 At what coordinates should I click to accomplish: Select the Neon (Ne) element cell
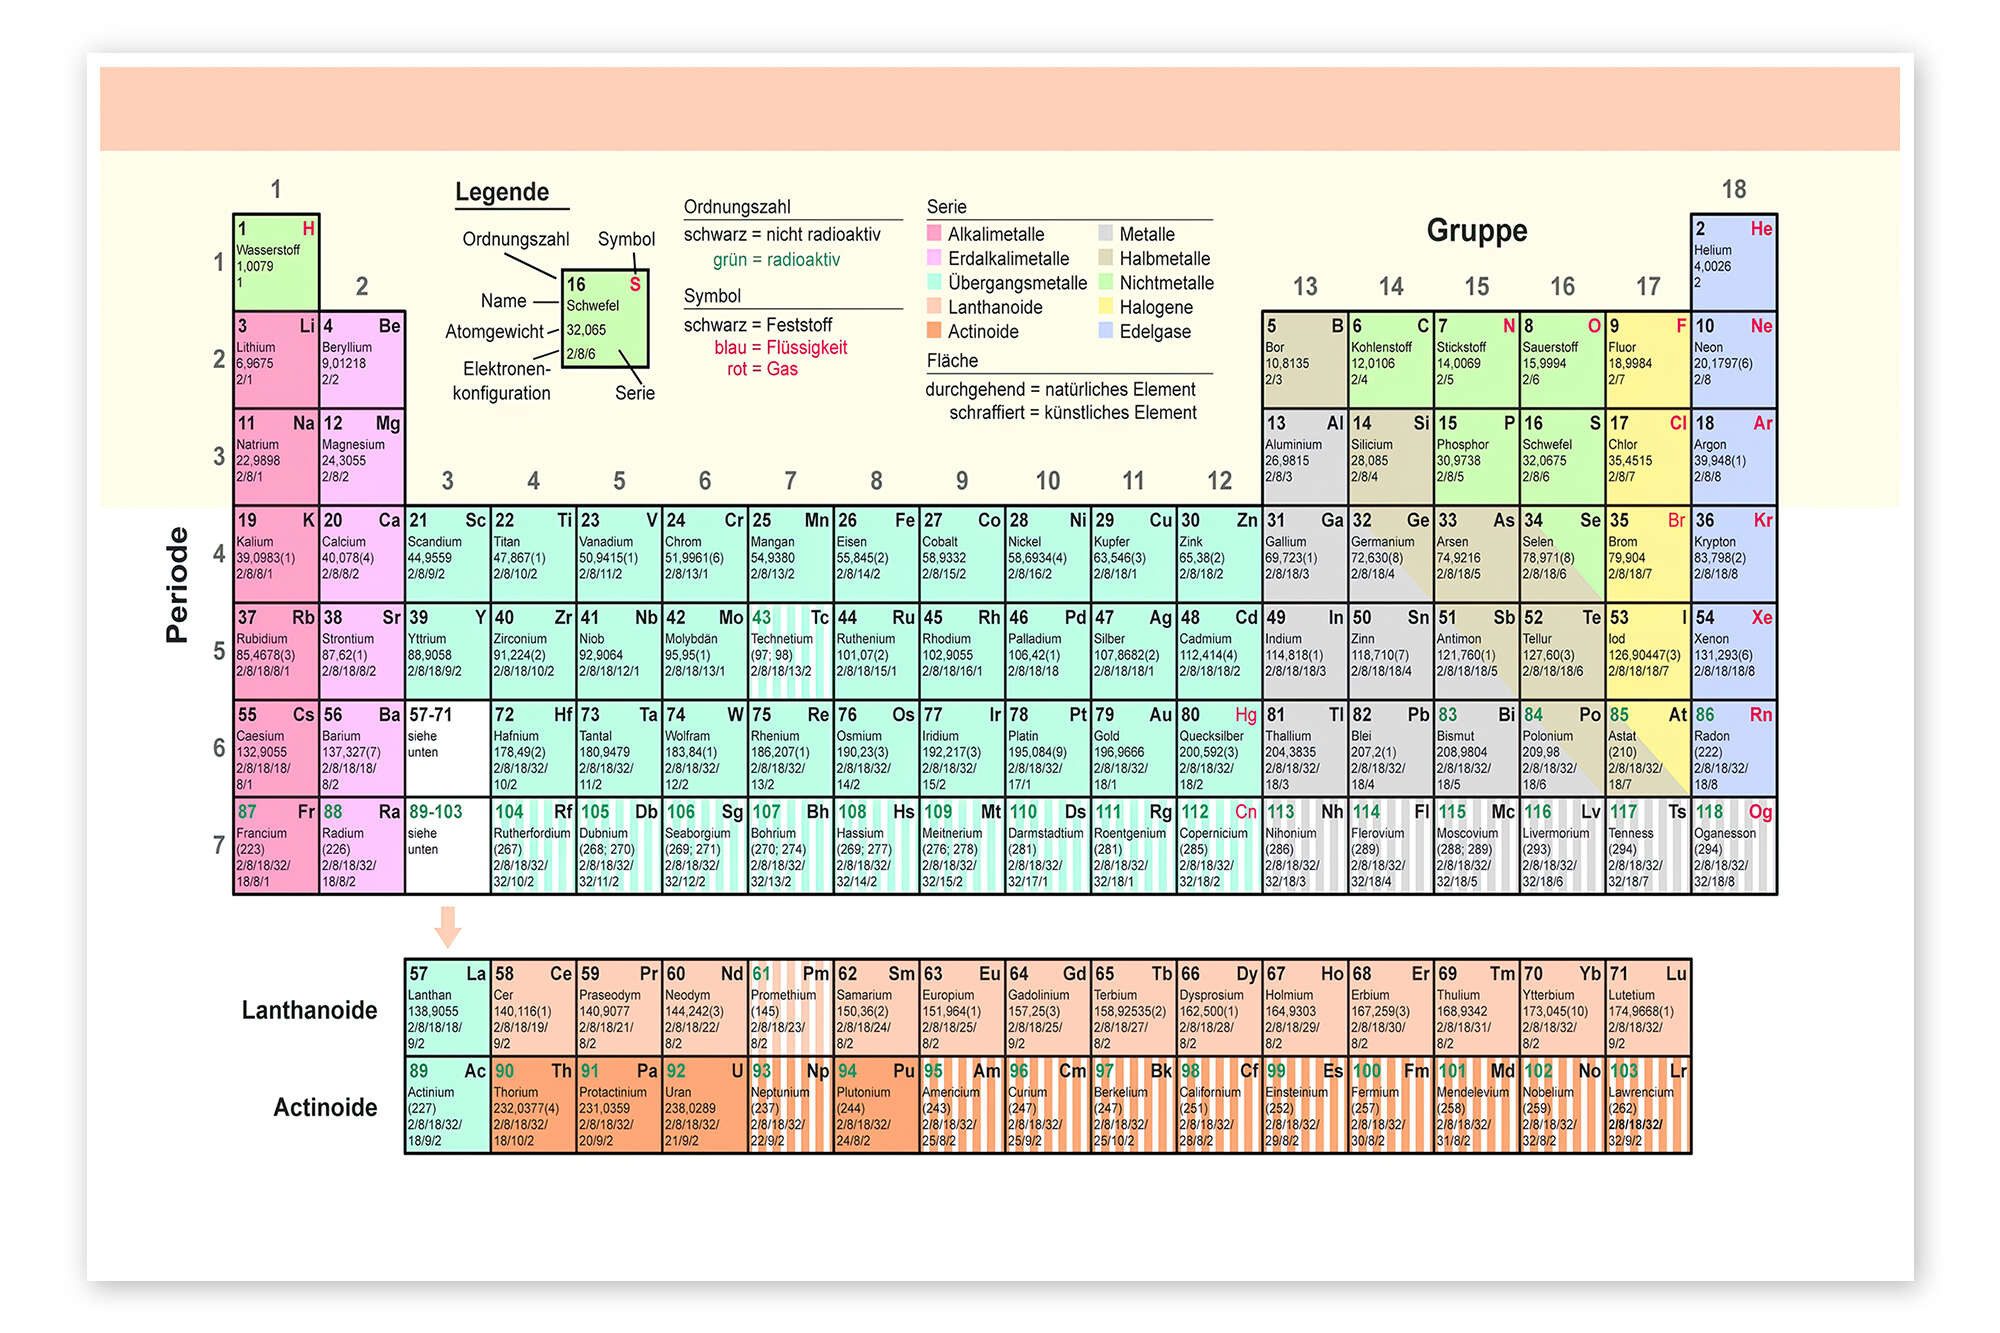1734,359
